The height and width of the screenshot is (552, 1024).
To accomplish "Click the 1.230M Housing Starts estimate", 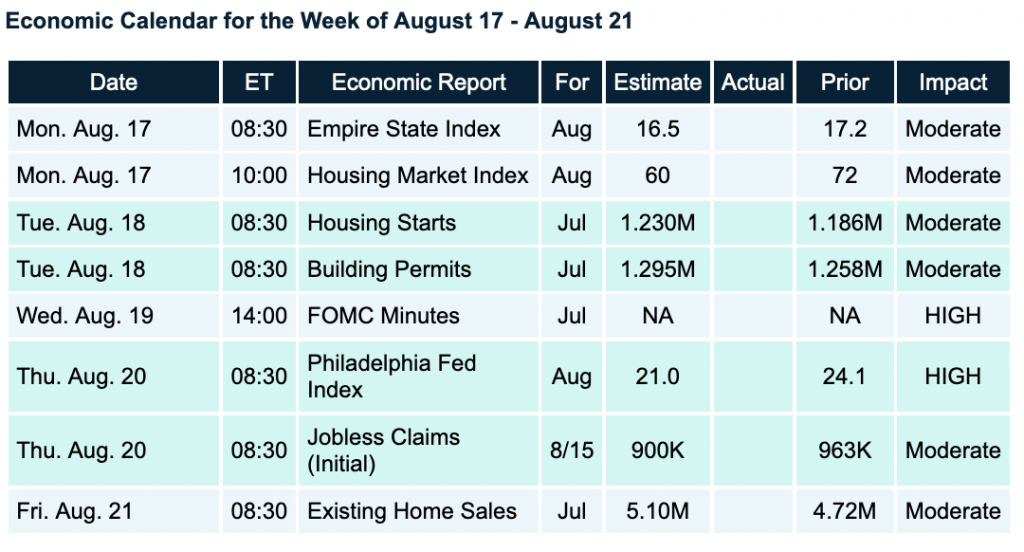I will click(657, 223).
